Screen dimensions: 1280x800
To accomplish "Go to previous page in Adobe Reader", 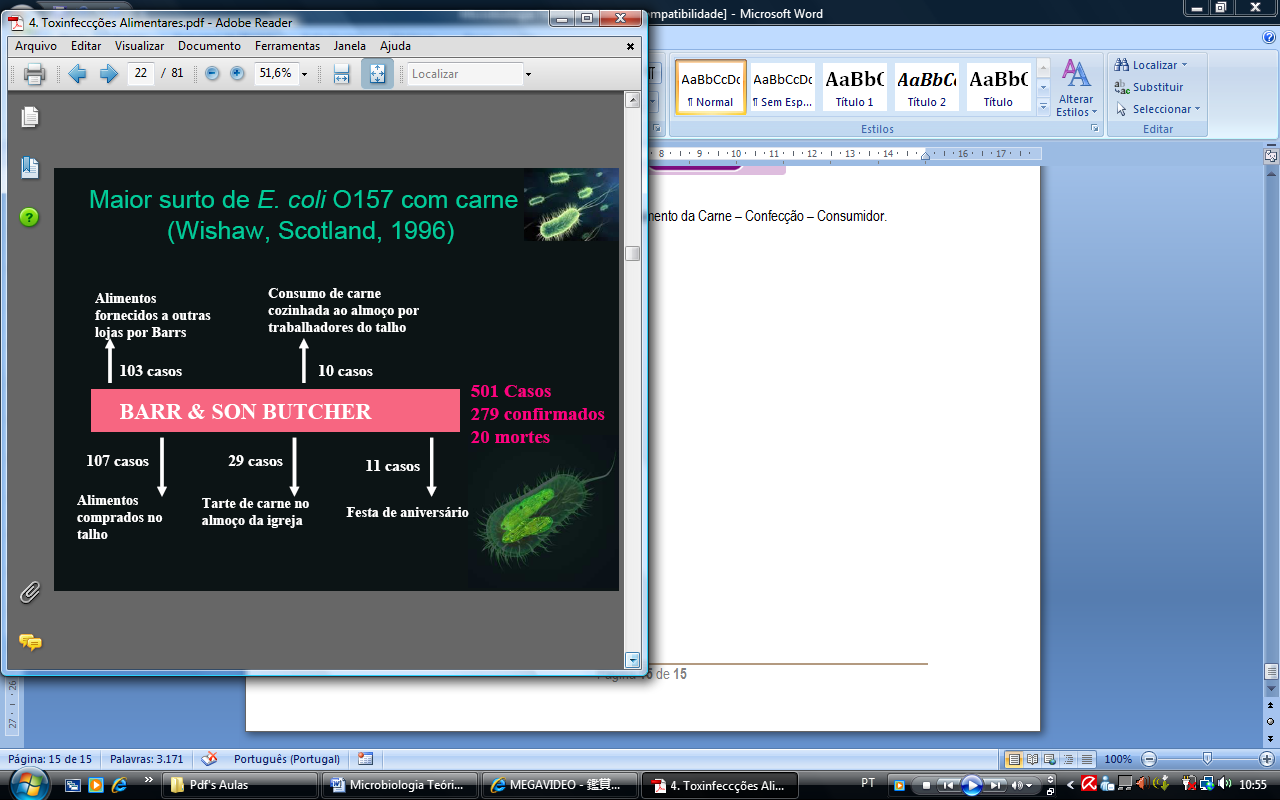I will [x=77, y=74].
